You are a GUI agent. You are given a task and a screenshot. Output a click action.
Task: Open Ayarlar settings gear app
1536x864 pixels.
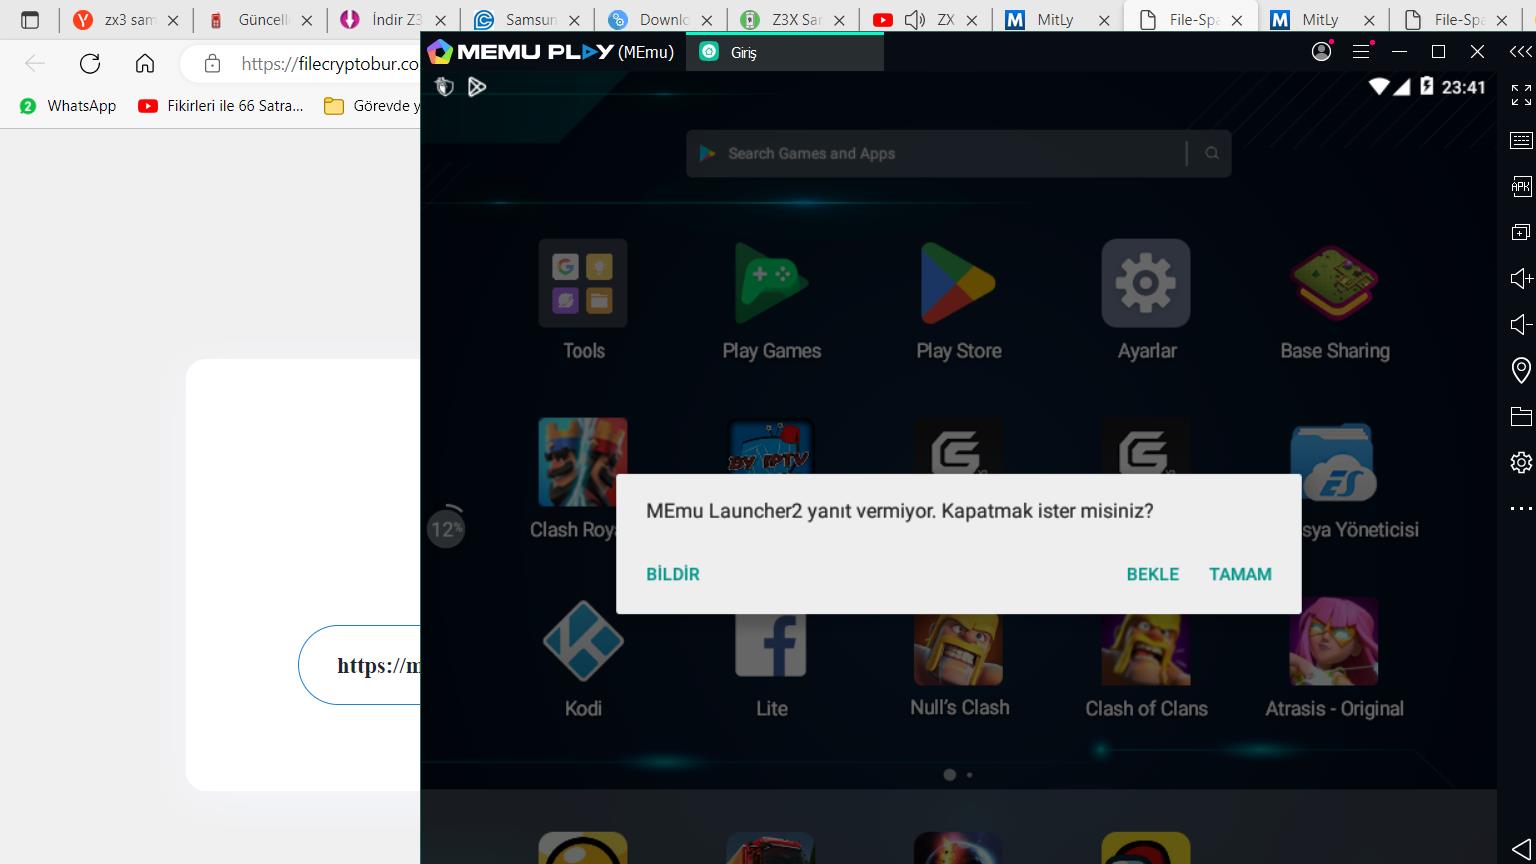point(1146,284)
